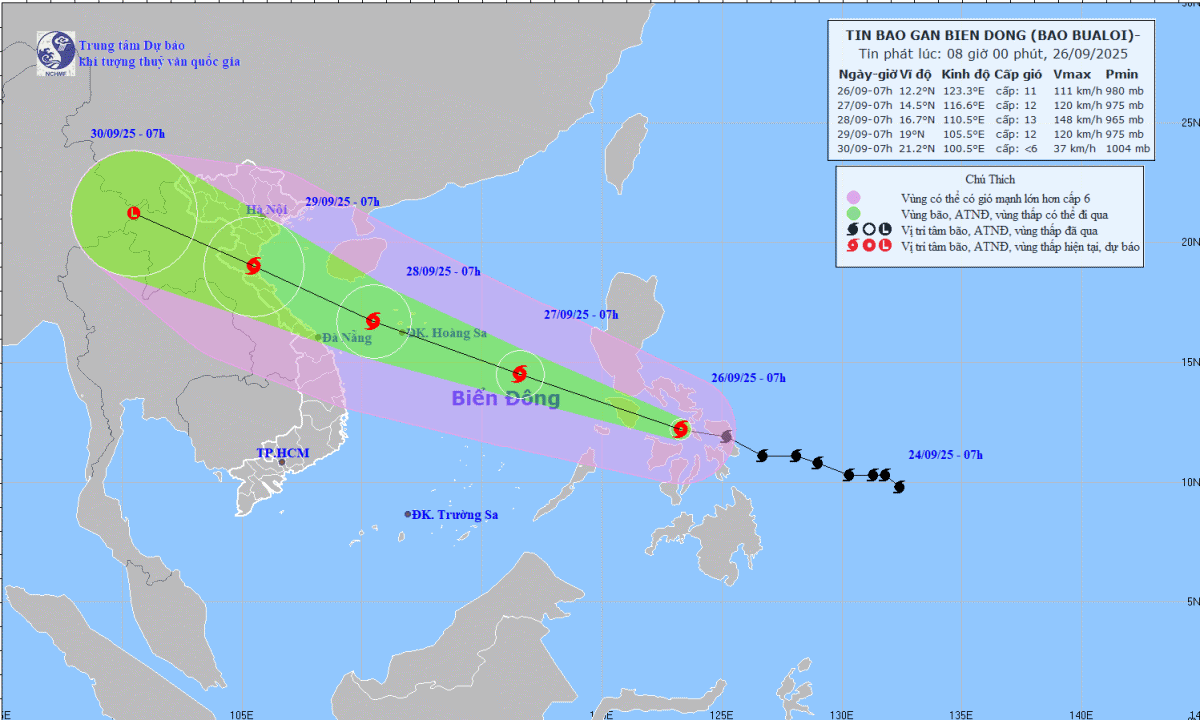Click the black past-storm marker nearest the current position
1200x720 pixels.
[727, 436]
